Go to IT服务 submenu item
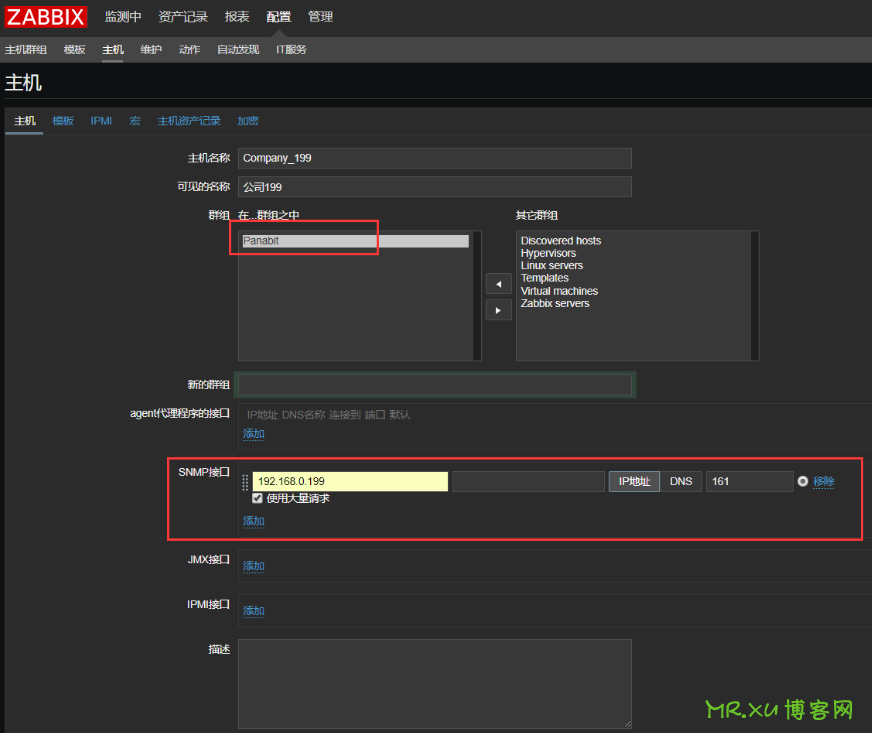Image resolution: width=872 pixels, height=733 pixels. point(291,49)
